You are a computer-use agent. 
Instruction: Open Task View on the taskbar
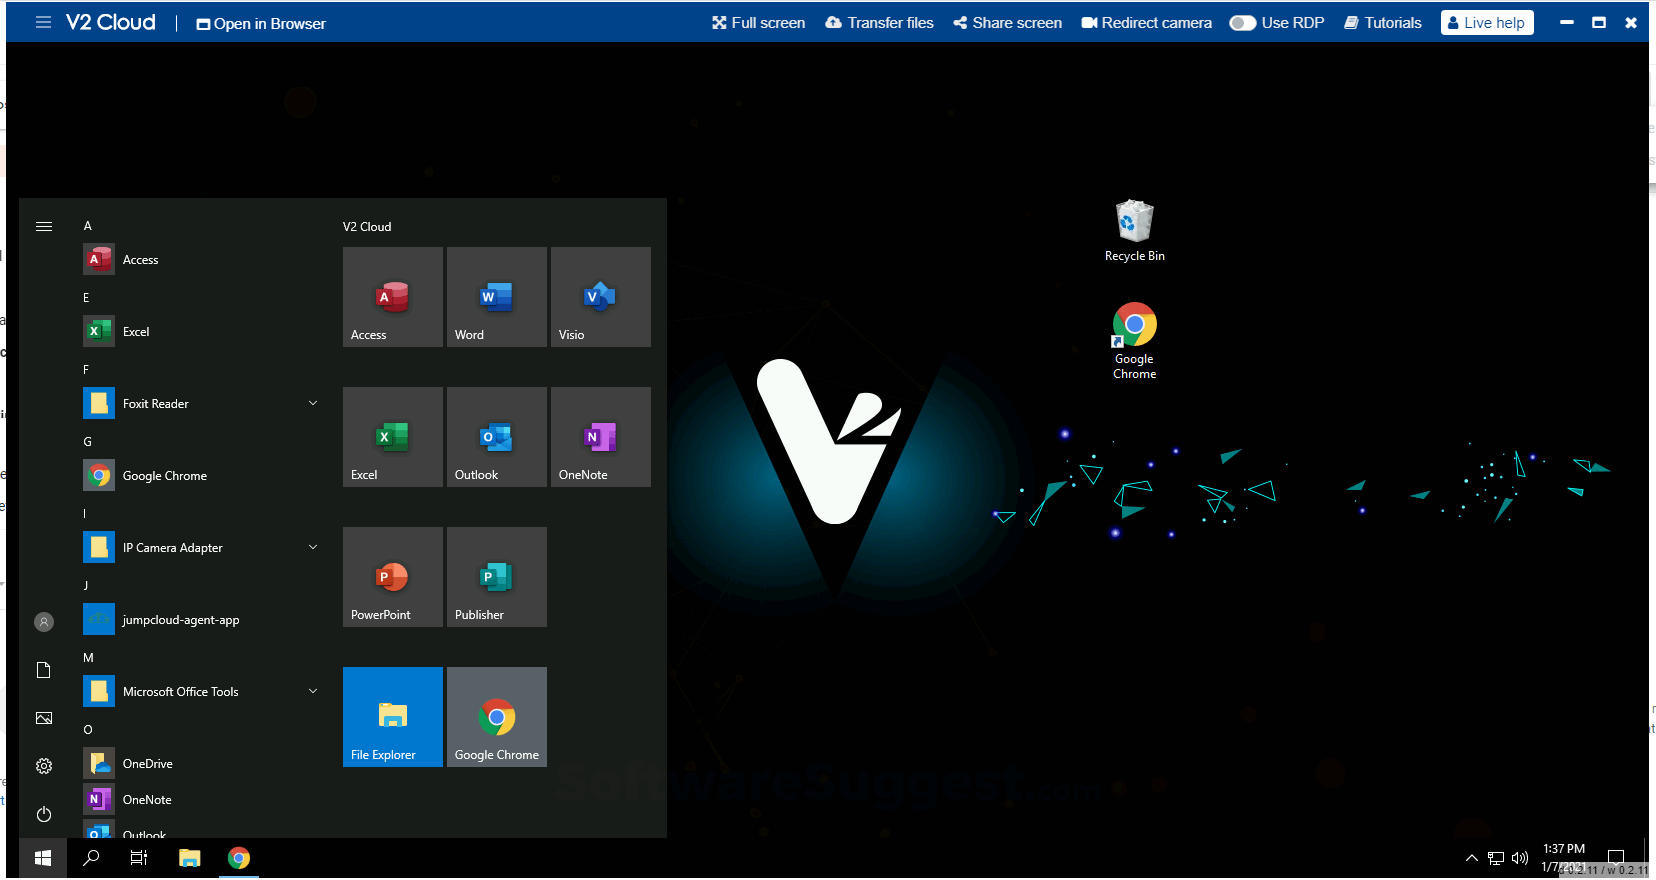point(139,858)
